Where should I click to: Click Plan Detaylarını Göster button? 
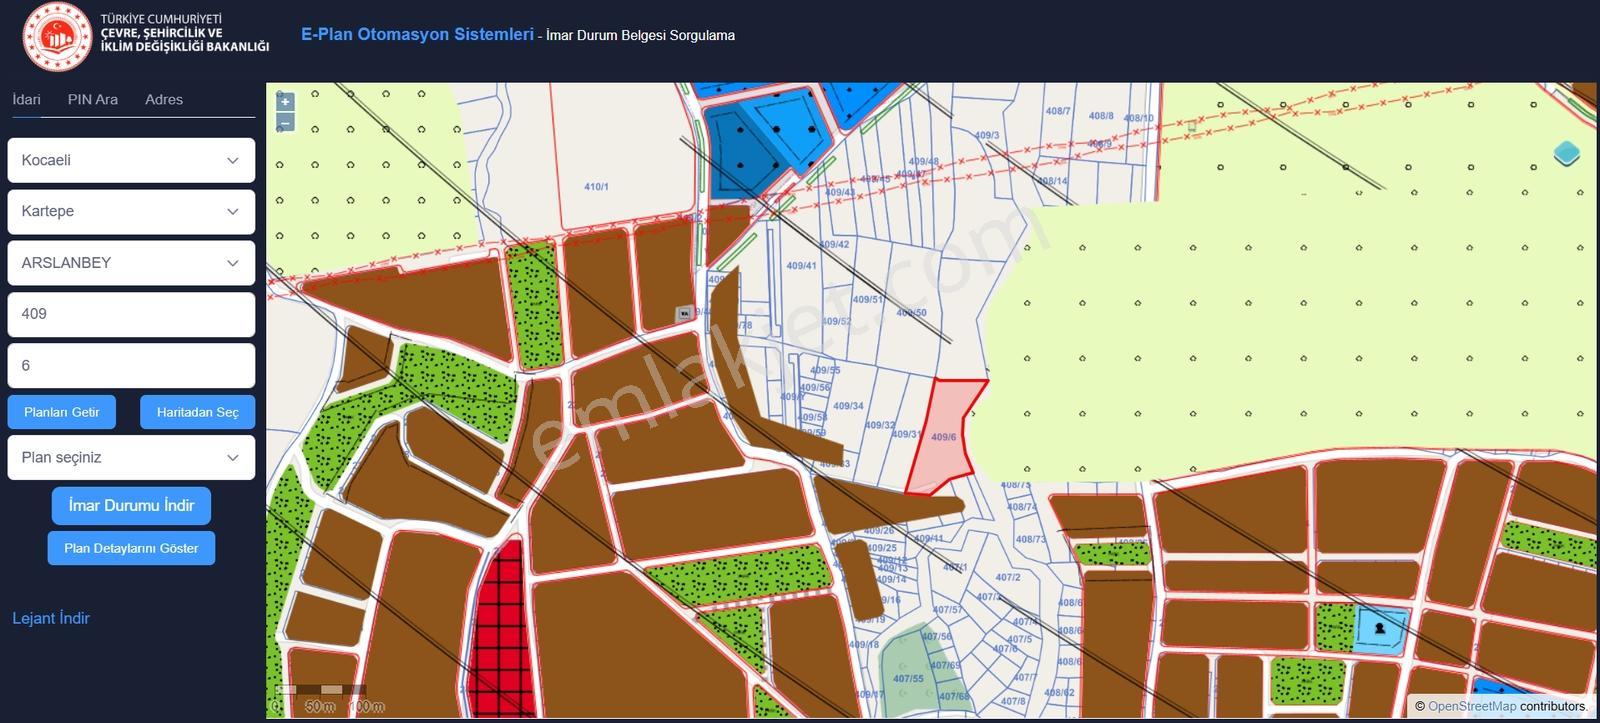pos(131,548)
